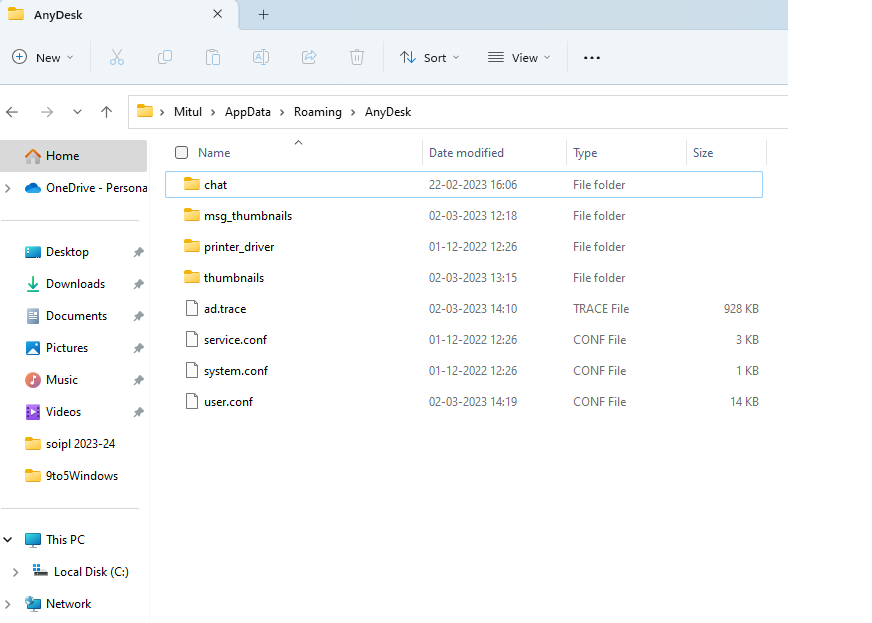Screen dimensions: 872x623
Task: Select the msg_thumbnails folder icon
Action: pyautogui.click(x=192, y=215)
